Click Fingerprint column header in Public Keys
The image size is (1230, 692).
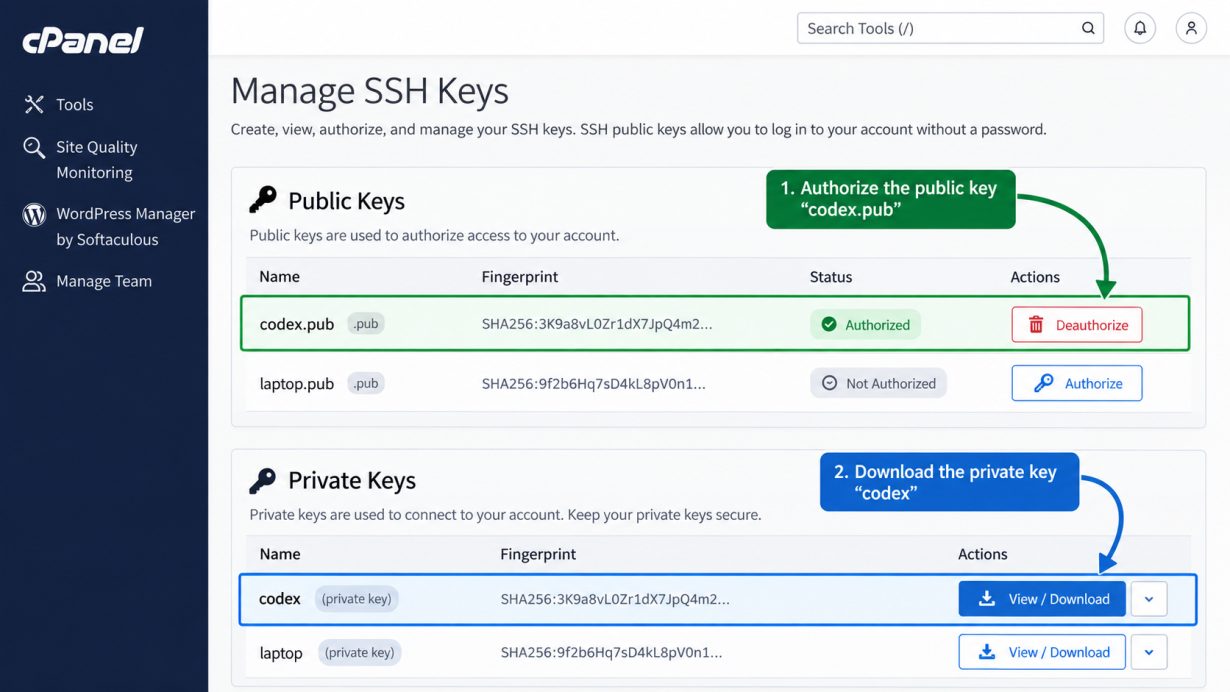click(x=520, y=277)
